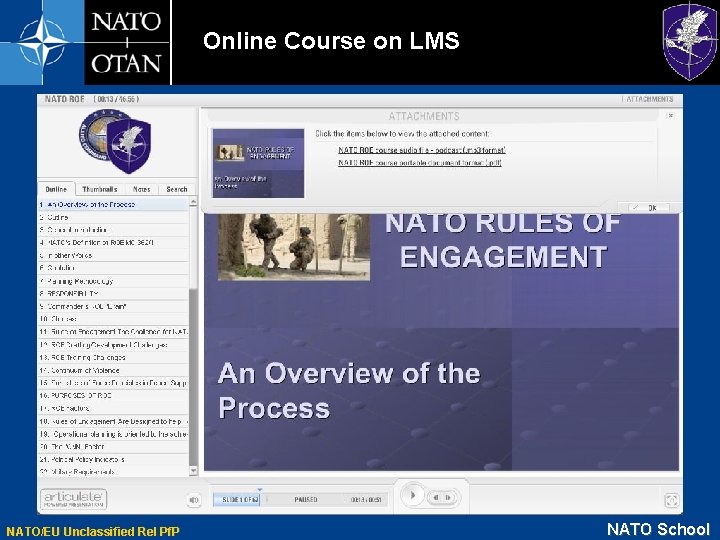Select outline item 2 Outline

113,217
